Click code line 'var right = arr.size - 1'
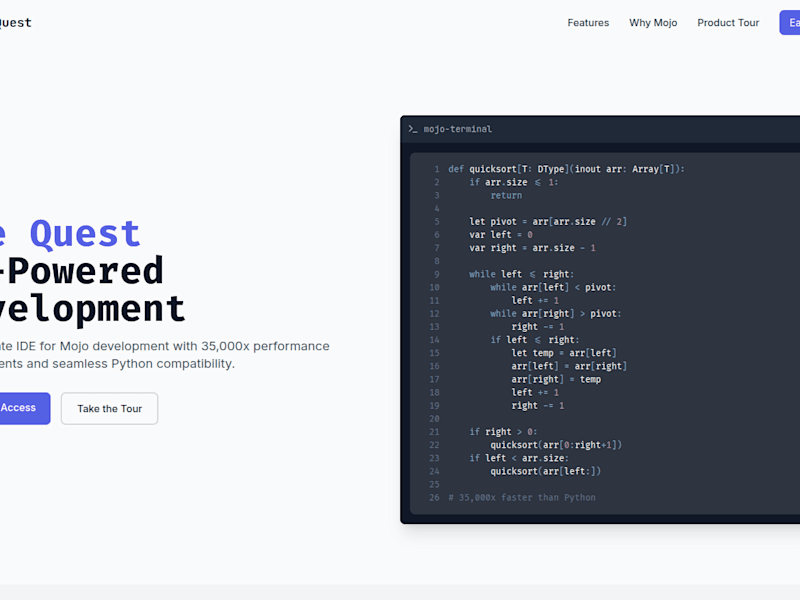Image resolution: width=800 pixels, height=600 pixels. [x=533, y=248]
